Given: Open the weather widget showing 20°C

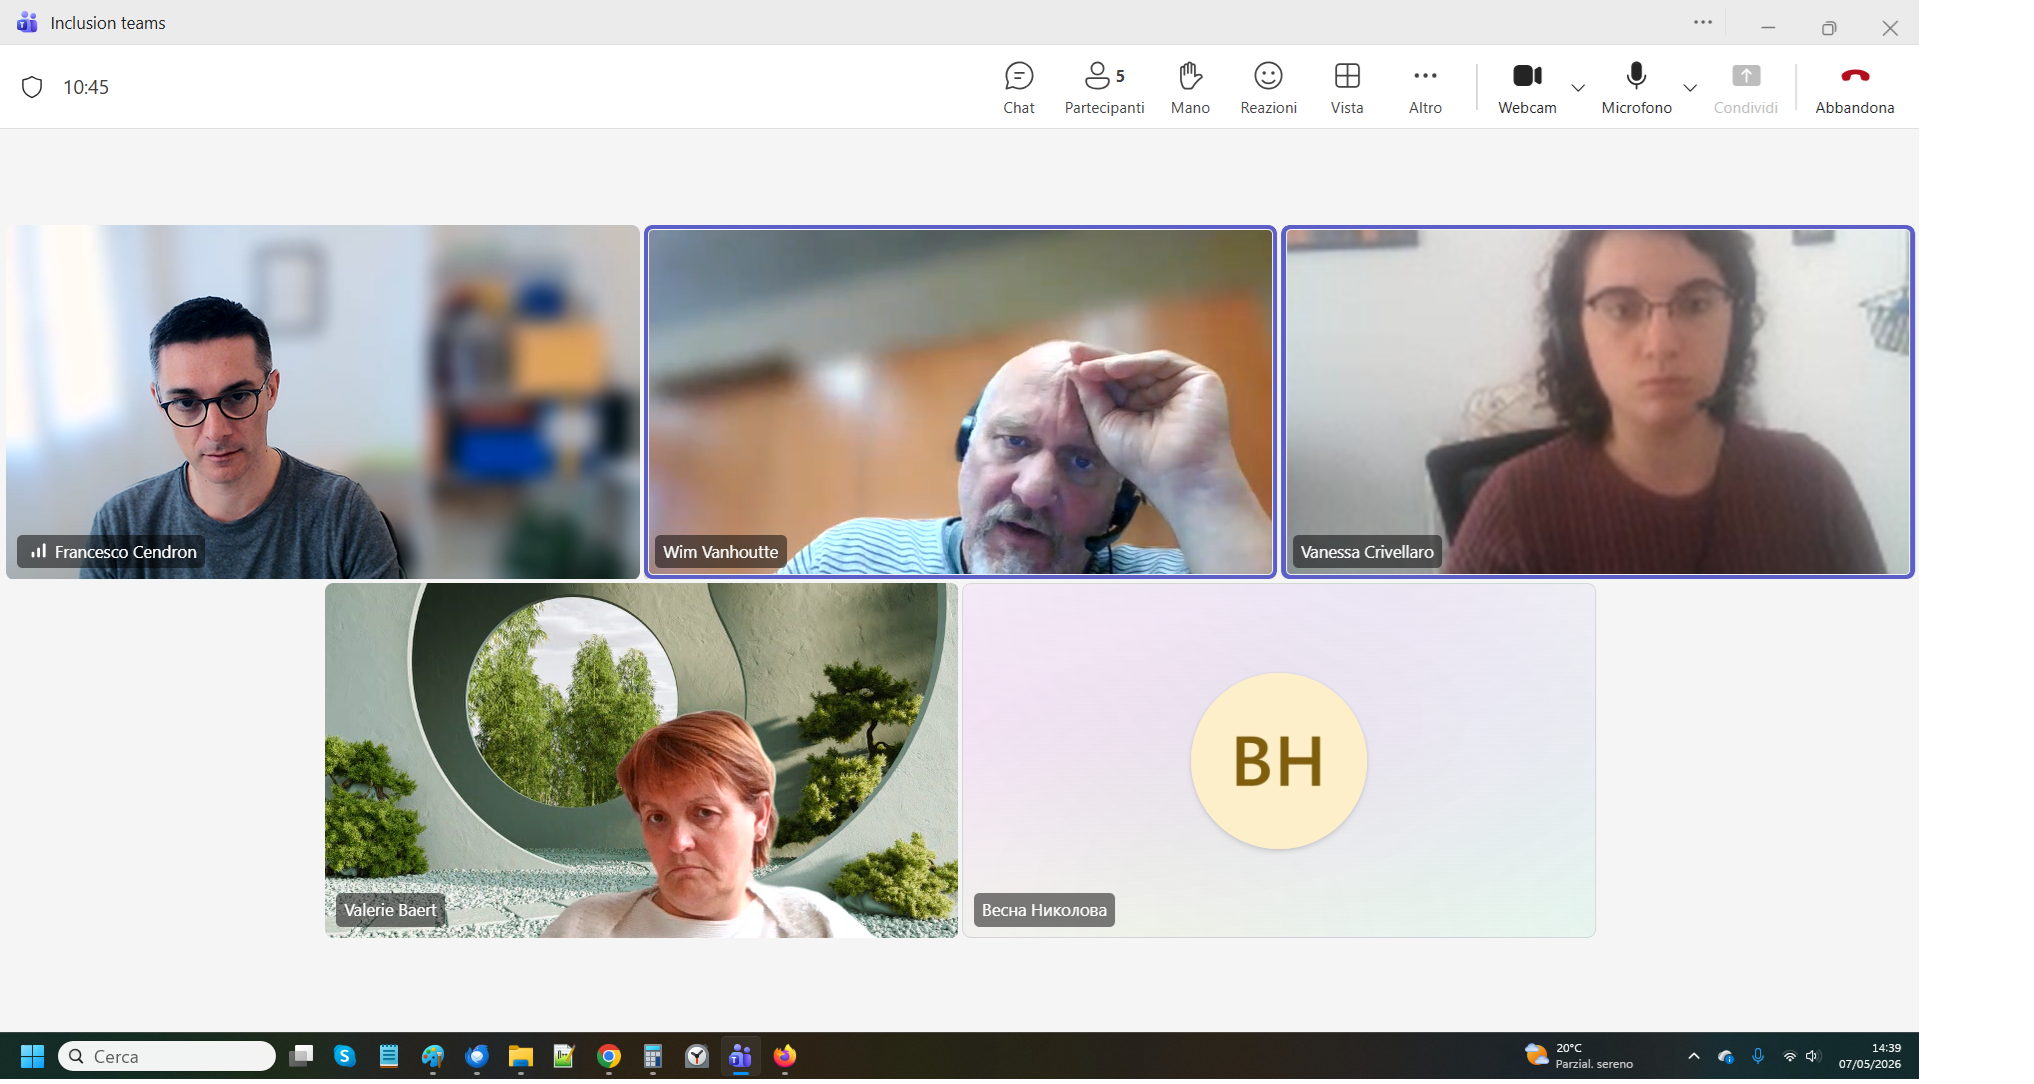Looking at the screenshot, I should [1578, 1056].
